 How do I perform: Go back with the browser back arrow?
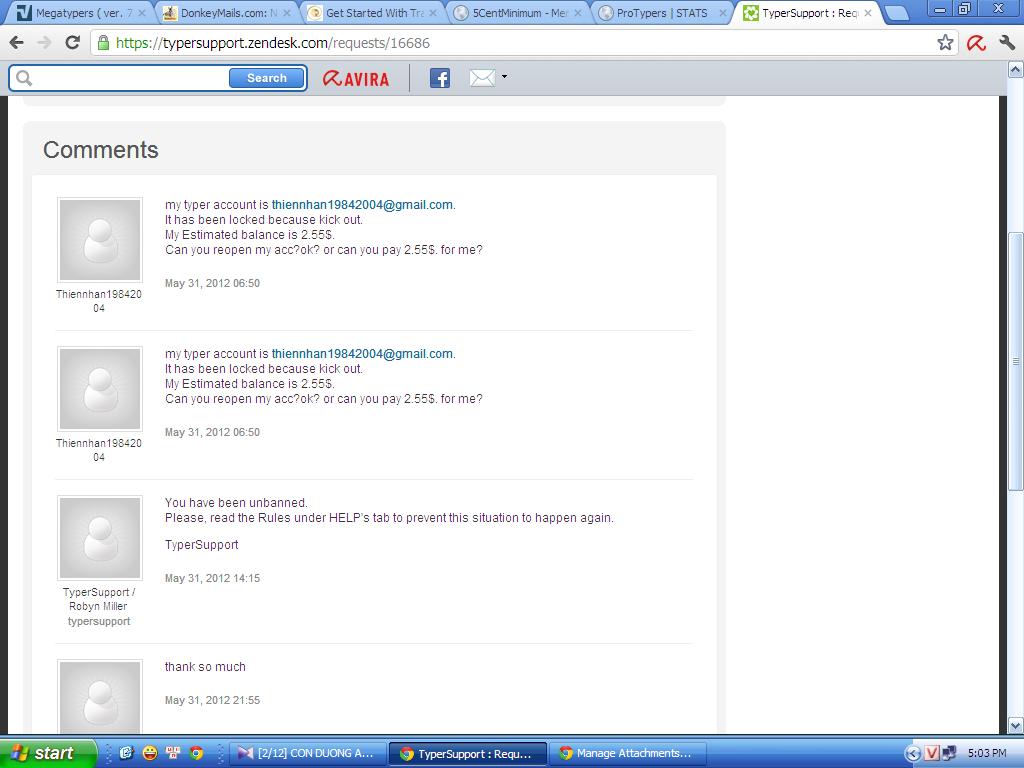click(x=16, y=43)
